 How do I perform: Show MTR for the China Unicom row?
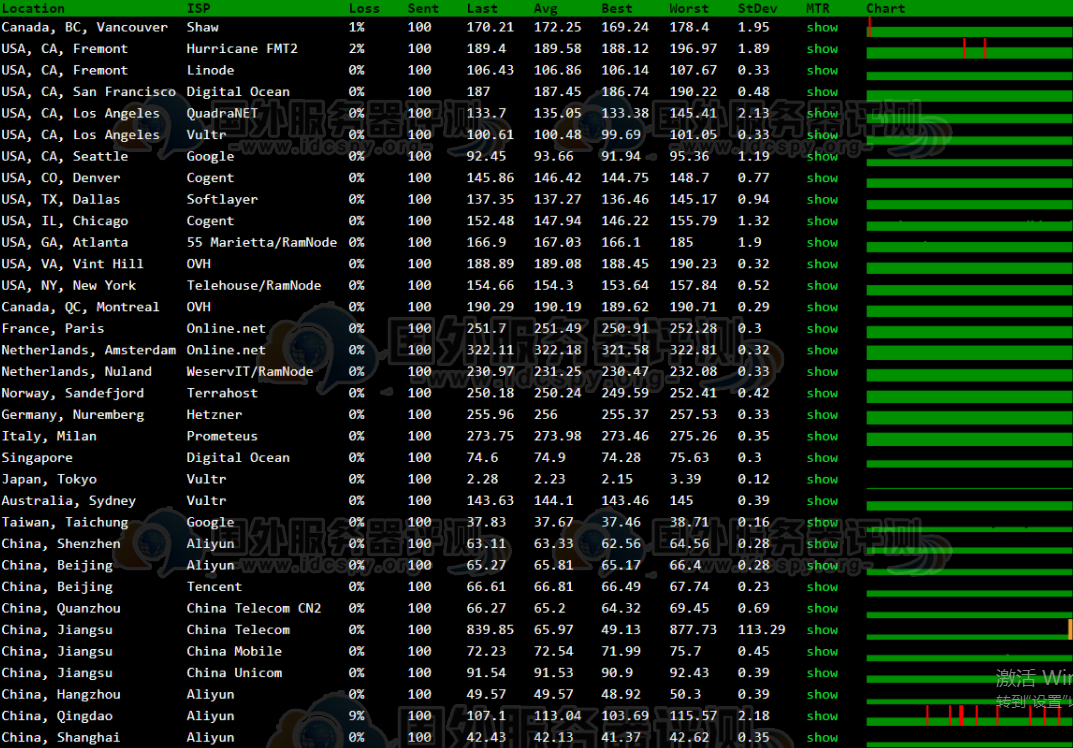tap(822, 673)
